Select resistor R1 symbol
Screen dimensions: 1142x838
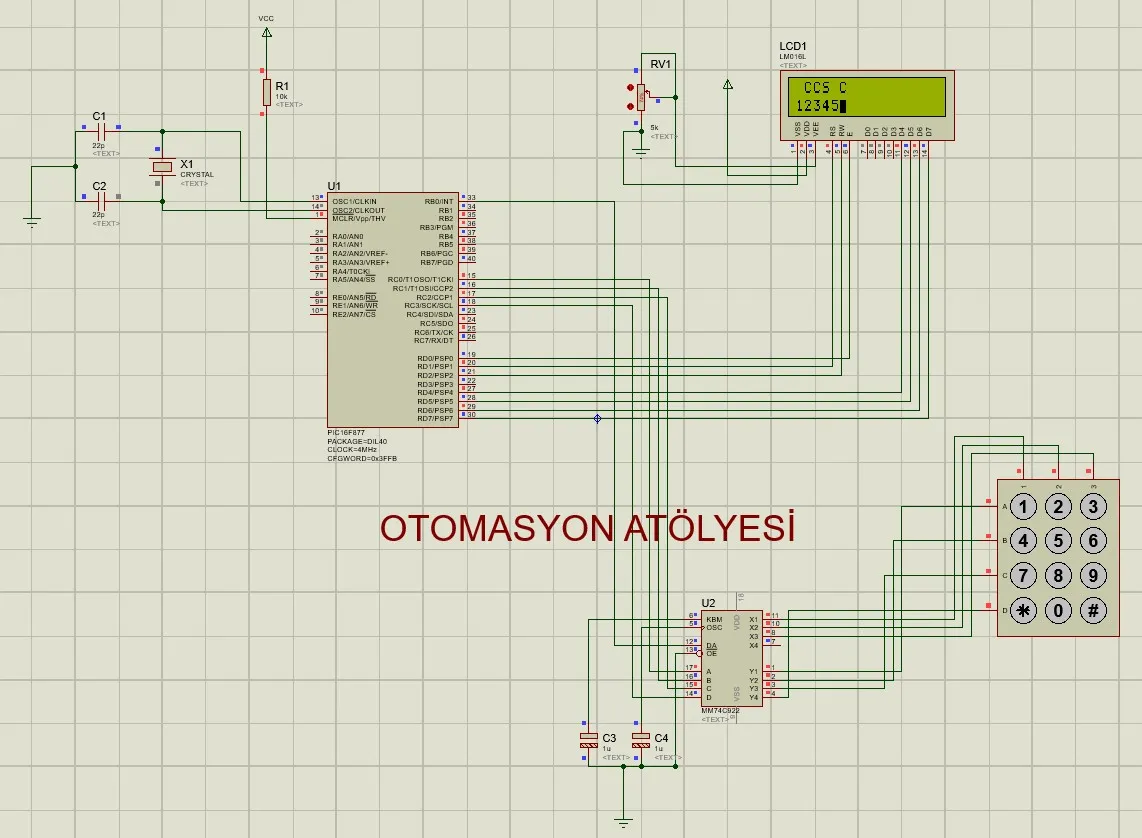[x=267, y=92]
